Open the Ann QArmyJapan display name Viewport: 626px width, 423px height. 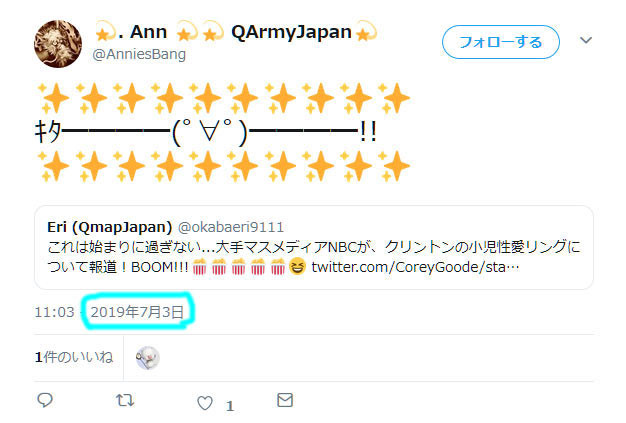(x=236, y=32)
